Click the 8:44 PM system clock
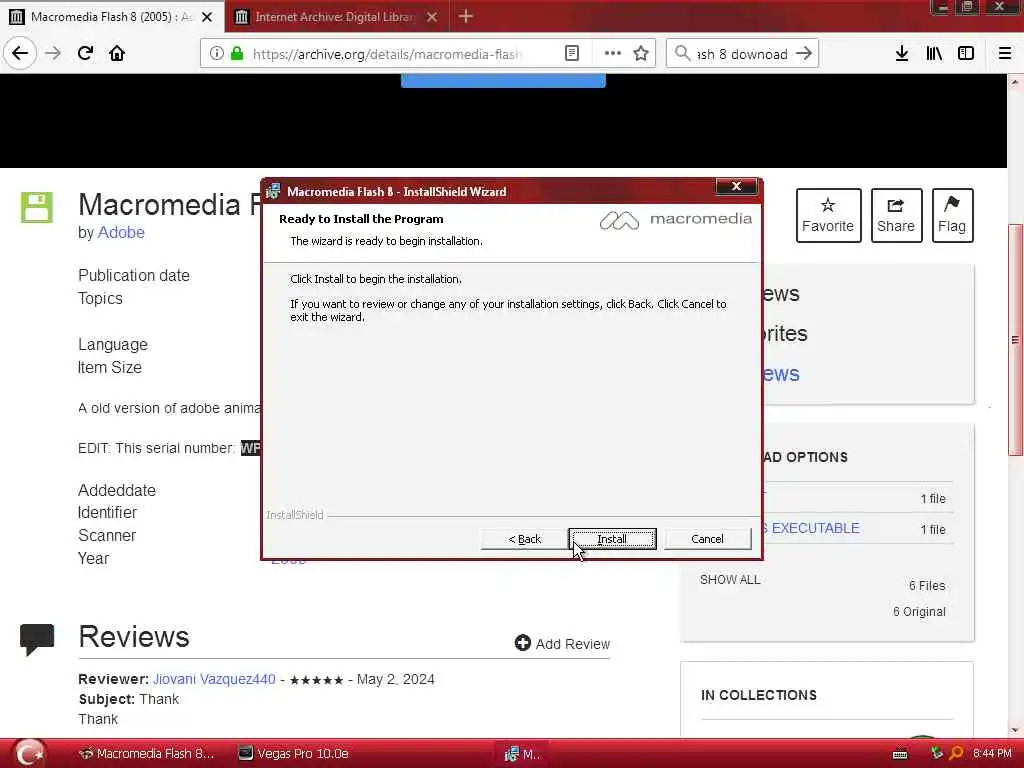The image size is (1024, 768). click(x=992, y=754)
